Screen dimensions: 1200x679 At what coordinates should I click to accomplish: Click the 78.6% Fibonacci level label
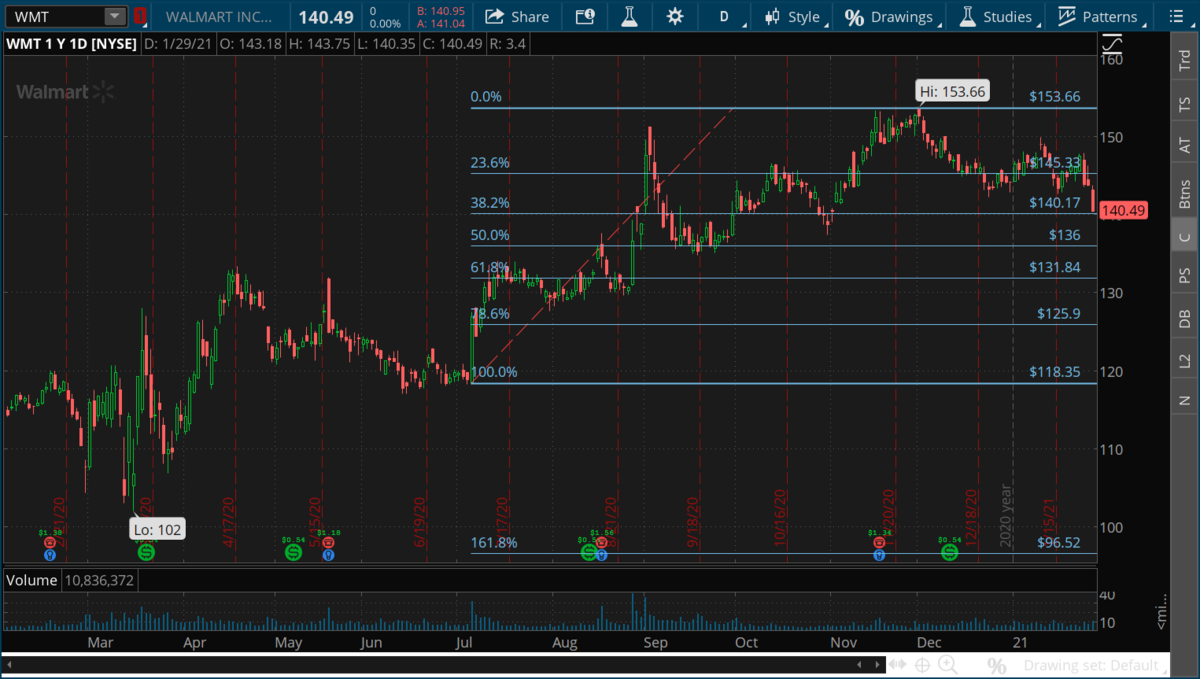click(x=490, y=314)
